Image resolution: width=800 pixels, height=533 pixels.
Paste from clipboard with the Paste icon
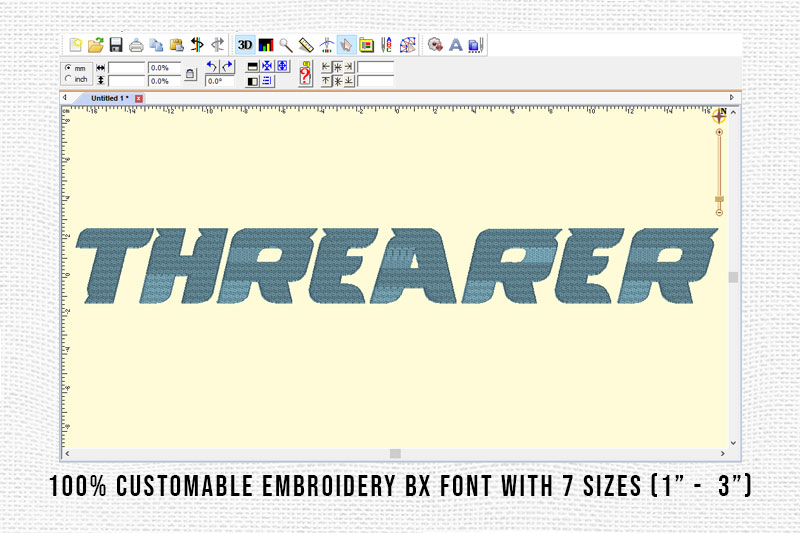click(177, 45)
